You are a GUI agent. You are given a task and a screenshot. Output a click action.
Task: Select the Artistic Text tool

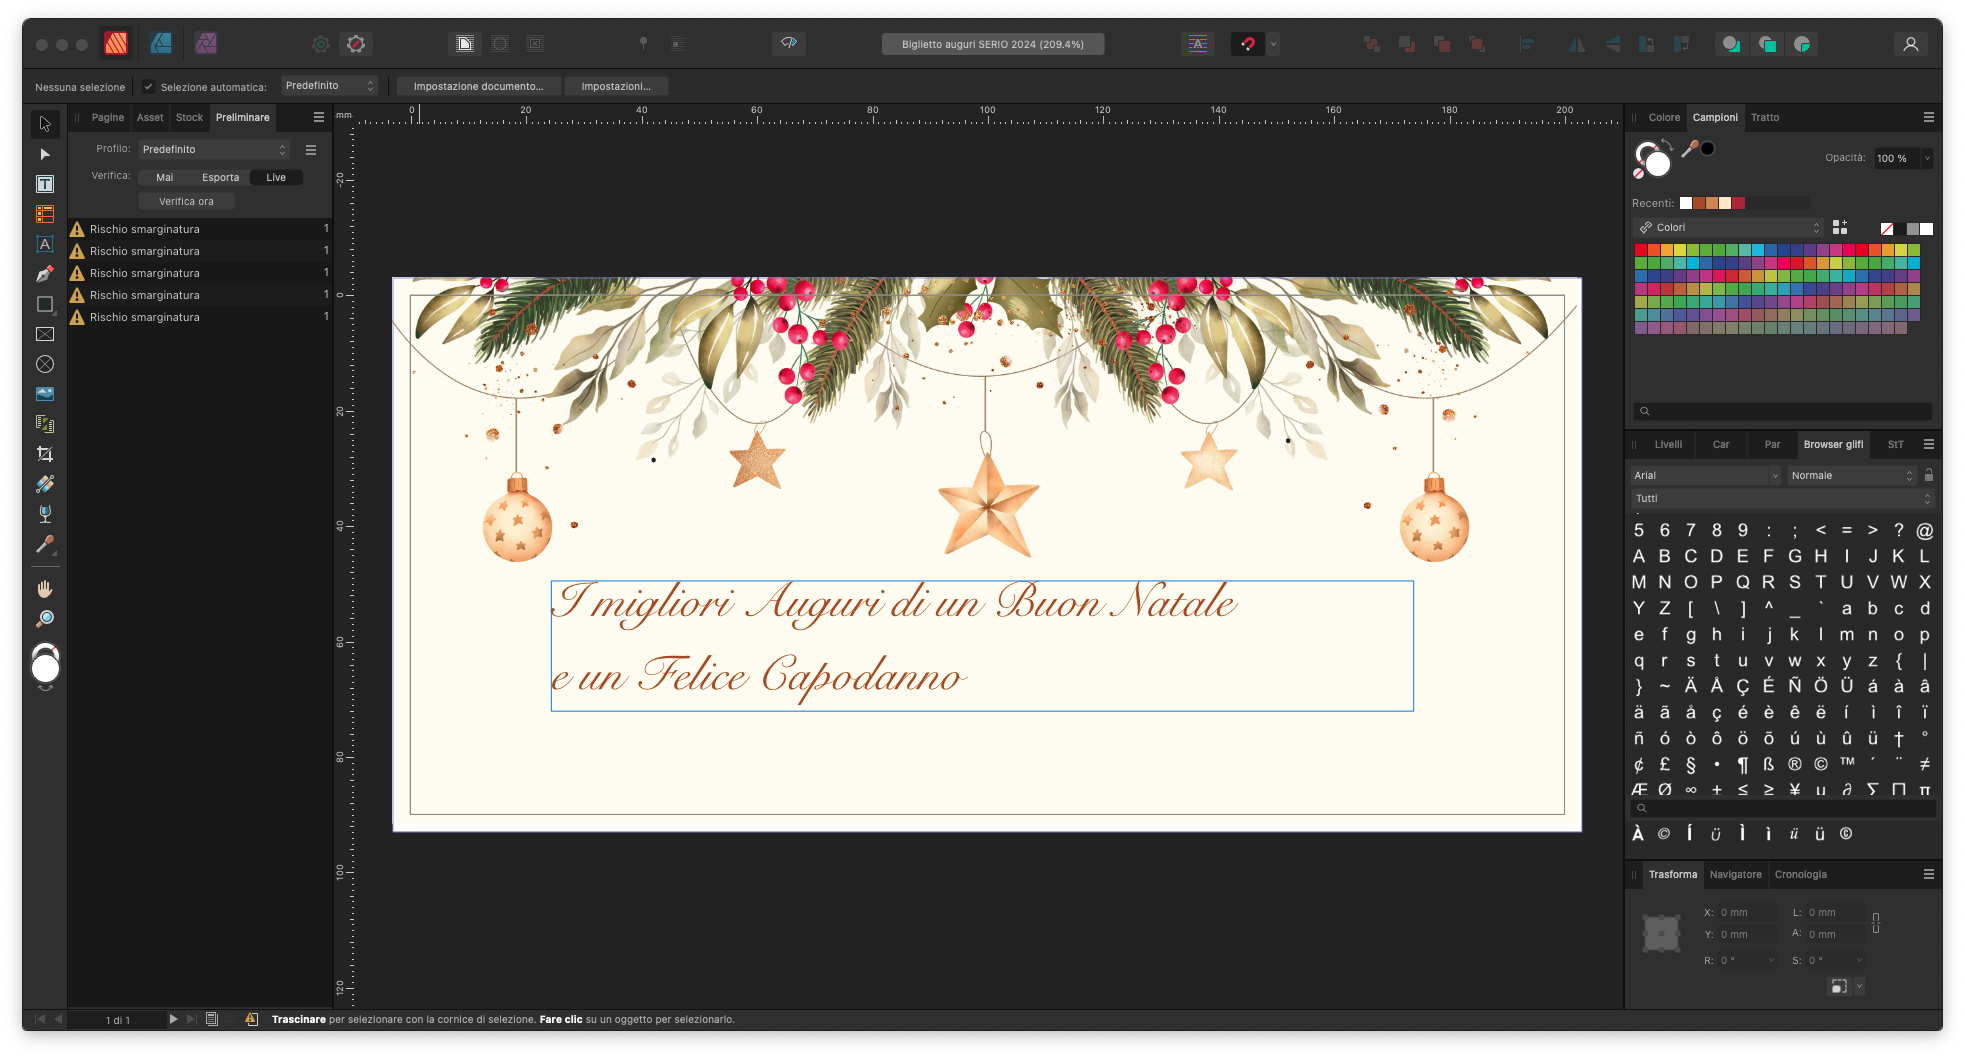coord(45,244)
